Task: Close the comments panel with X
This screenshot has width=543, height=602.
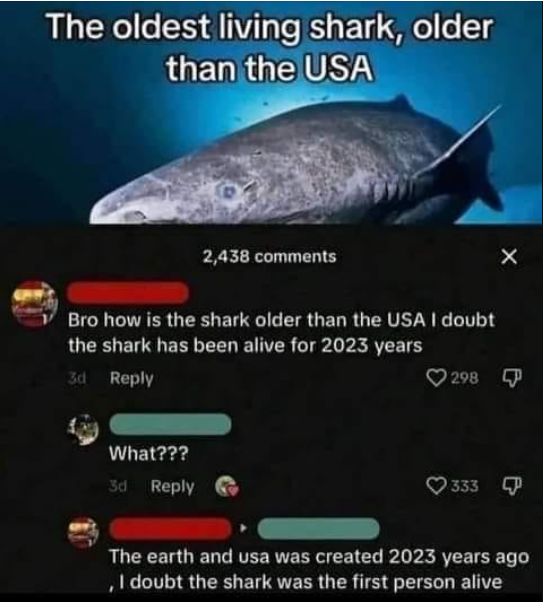Action: click(x=509, y=256)
